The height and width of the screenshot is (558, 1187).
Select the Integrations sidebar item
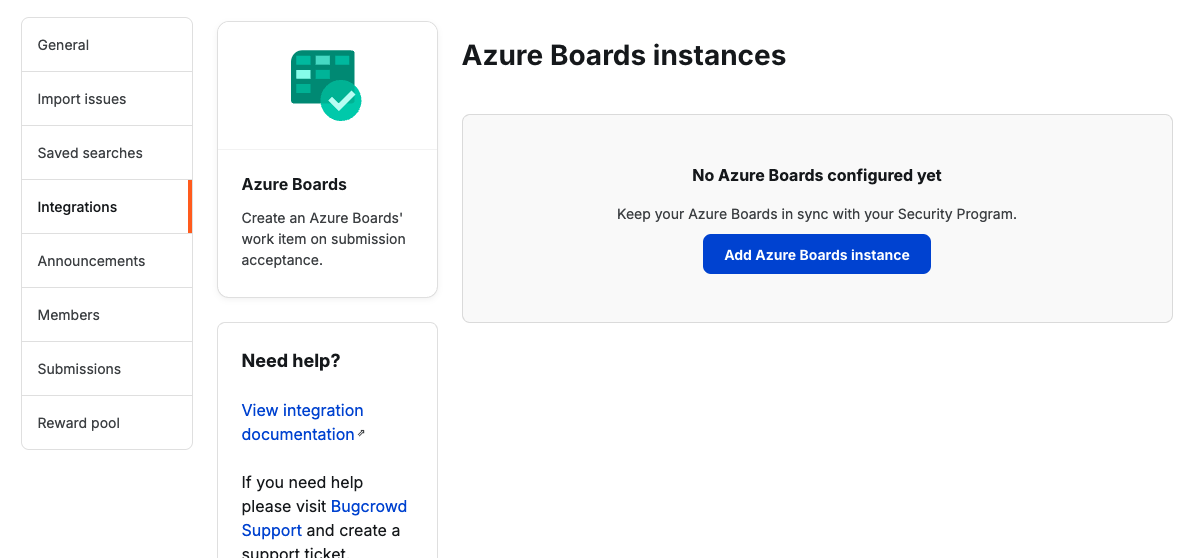(77, 207)
